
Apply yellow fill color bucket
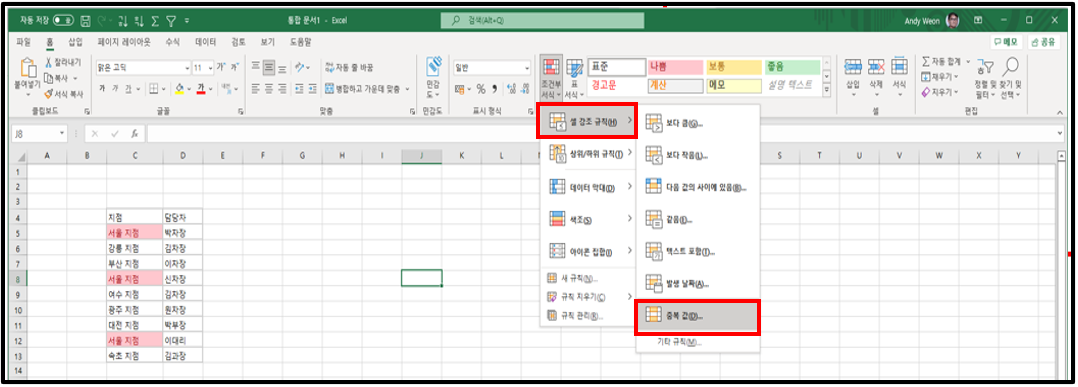tap(179, 89)
